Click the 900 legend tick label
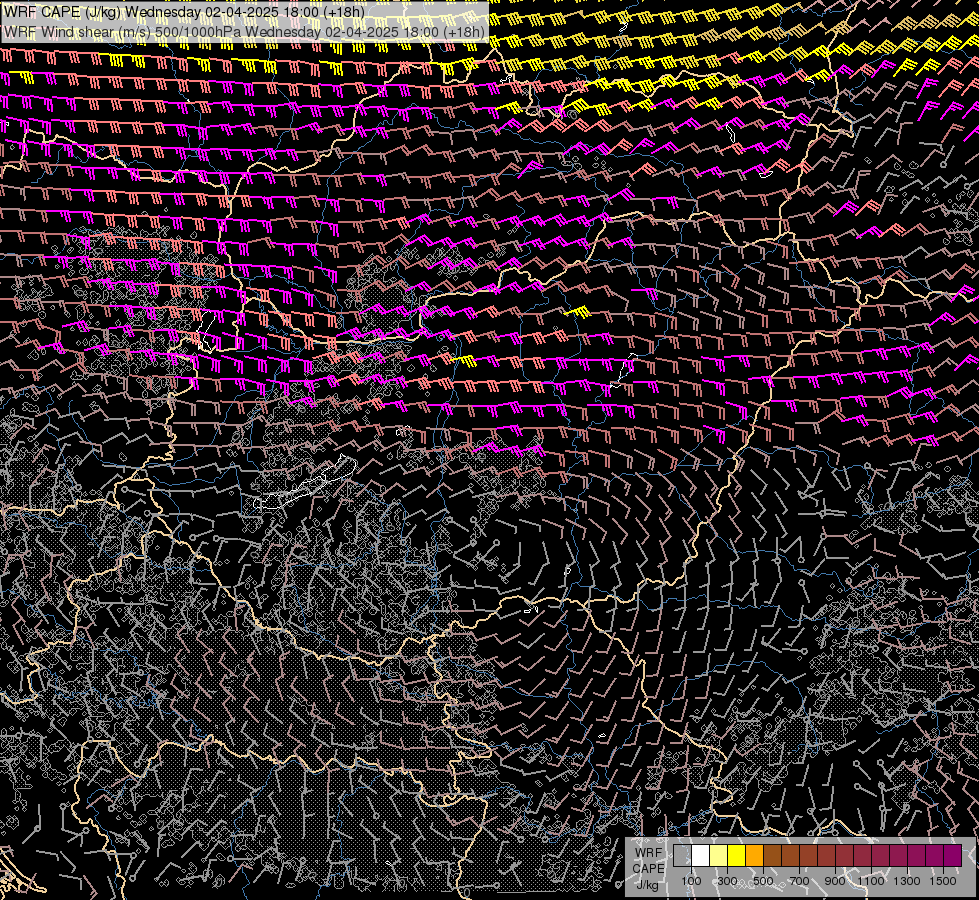This screenshot has width=979, height=900. click(x=835, y=881)
